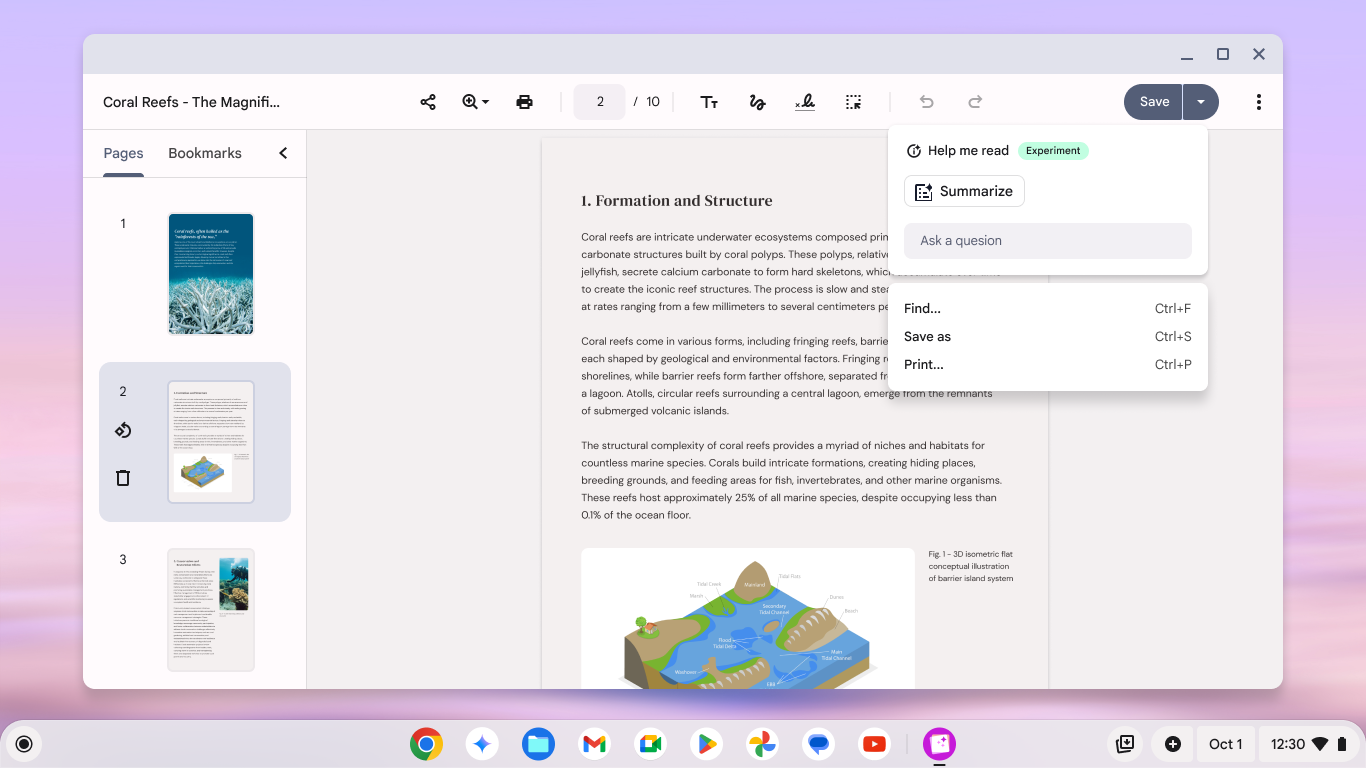This screenshot has width=1366, height=768.
Task: Select the text annotation tool
Action: pyautogui.click(x=709, y=101)
